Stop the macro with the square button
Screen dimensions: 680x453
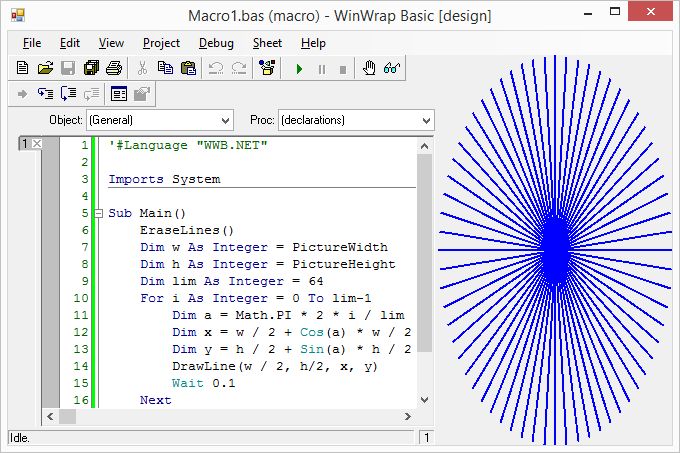point(343,69)
